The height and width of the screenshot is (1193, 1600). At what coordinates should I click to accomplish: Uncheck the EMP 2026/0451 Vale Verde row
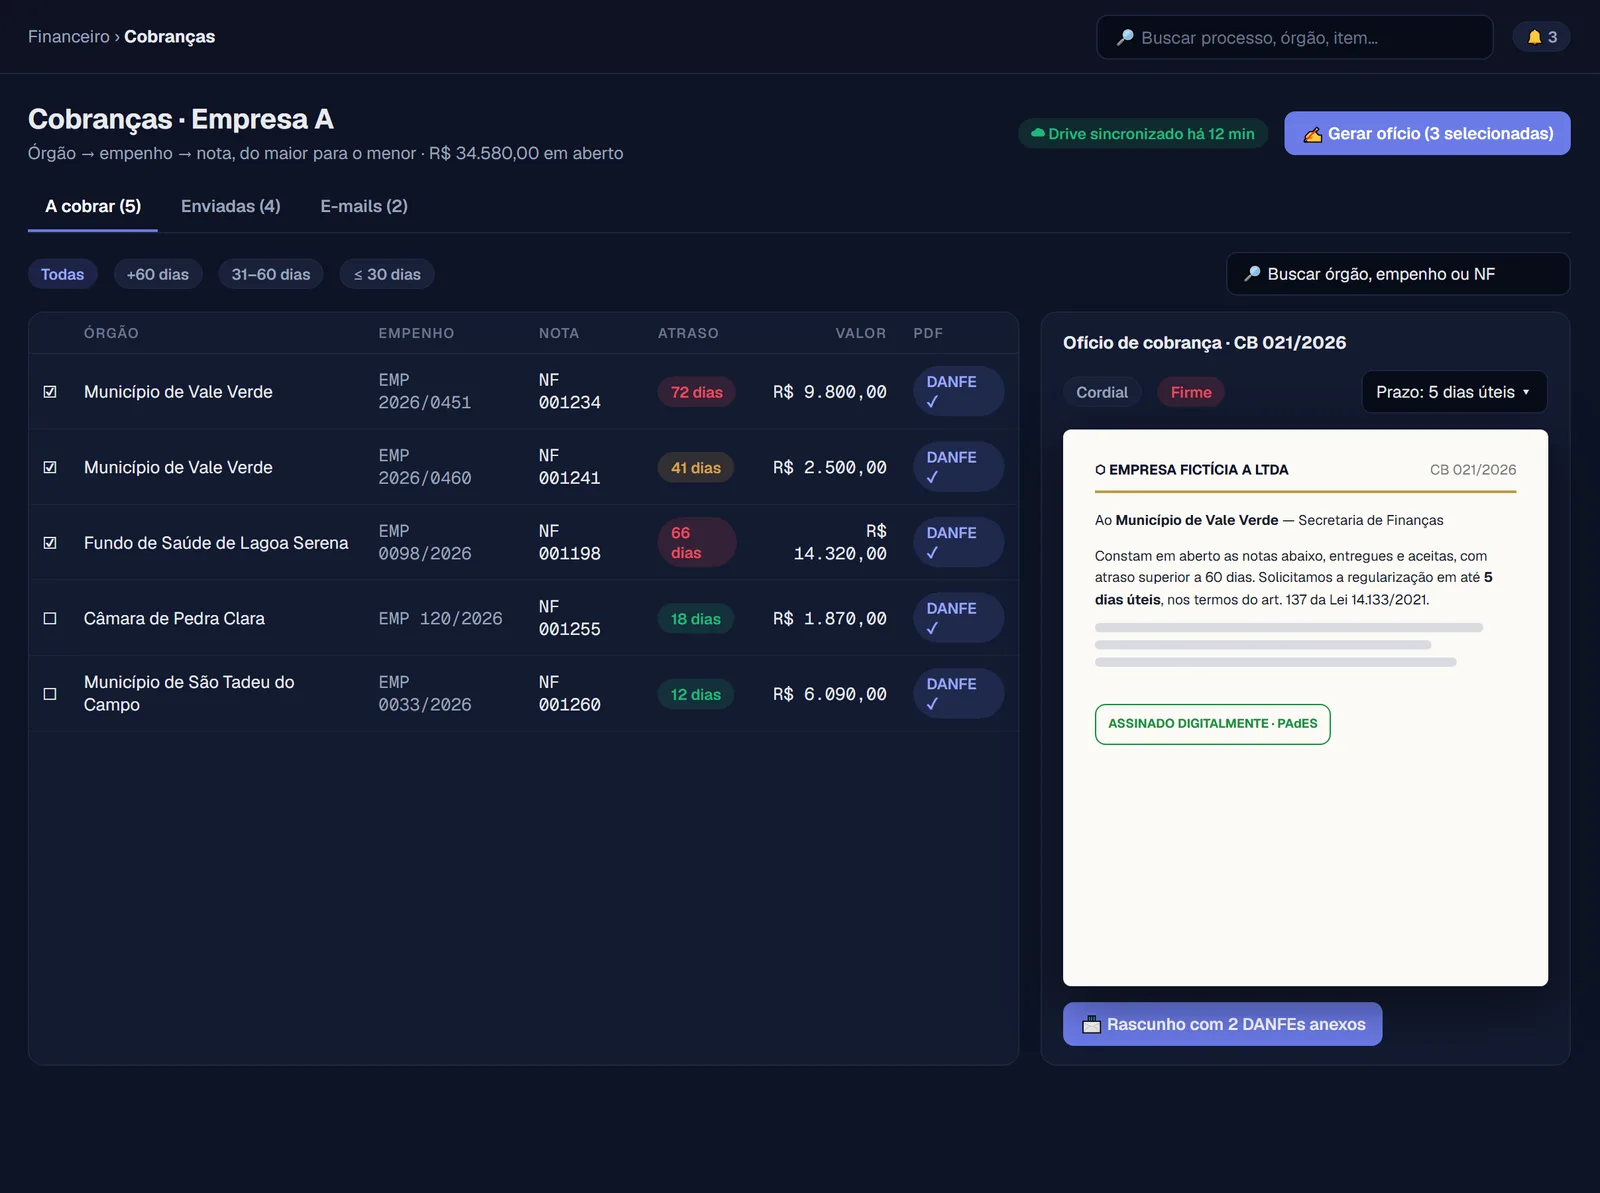coord(50,392)
